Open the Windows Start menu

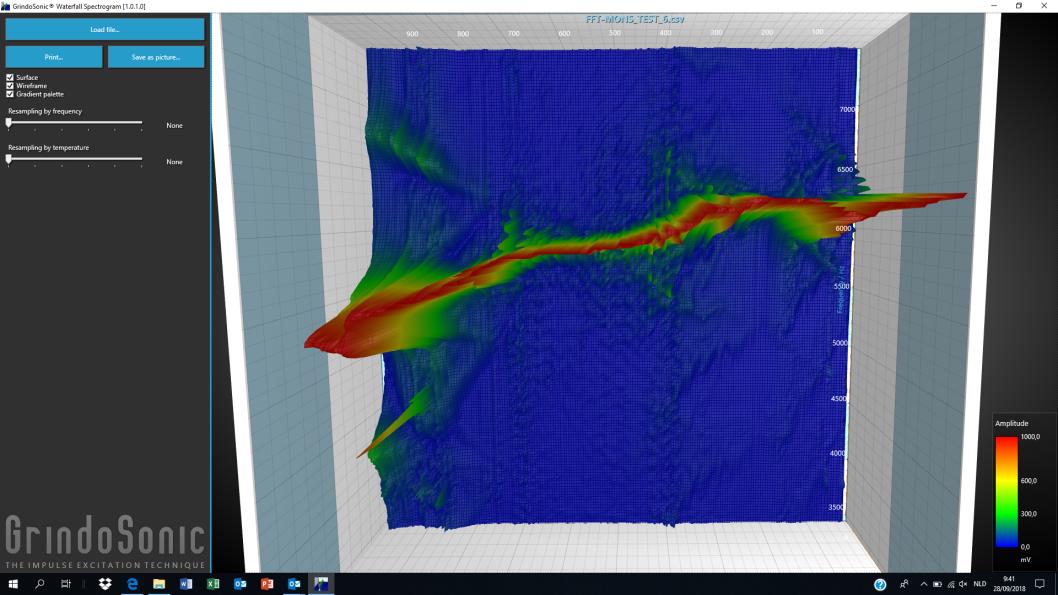click(x=14, y=584)
